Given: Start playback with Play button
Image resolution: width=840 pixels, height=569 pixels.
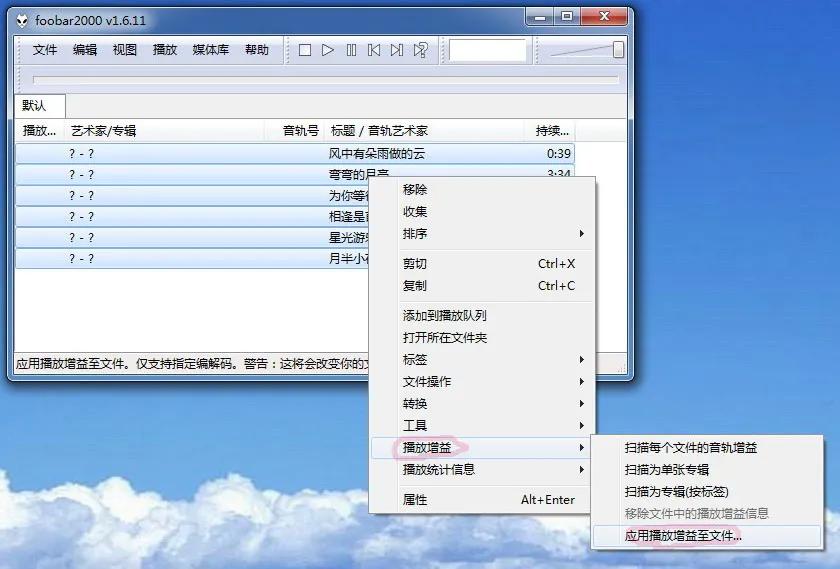Looking at the screenshot, I should pyautogui.click(x=328, y=50).
